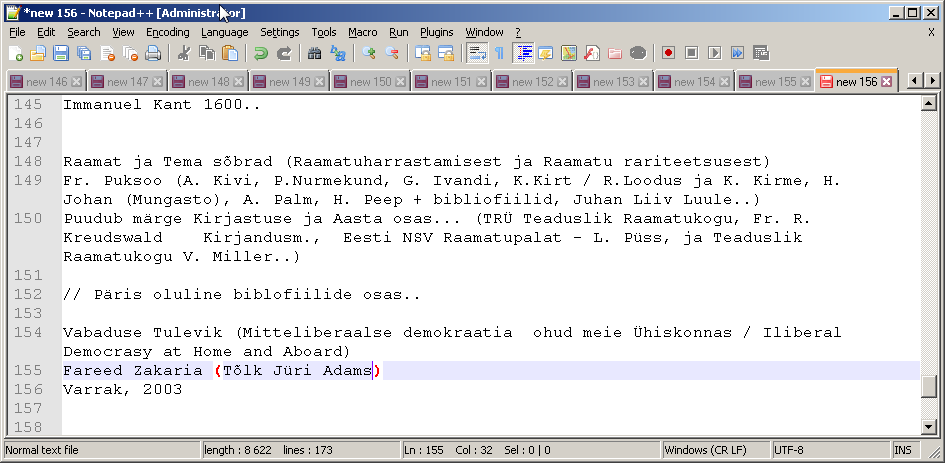Viewport: 945px width, 463px height.
Task: Click the Zoom Out magnifier icon
Action: (391, 53)
